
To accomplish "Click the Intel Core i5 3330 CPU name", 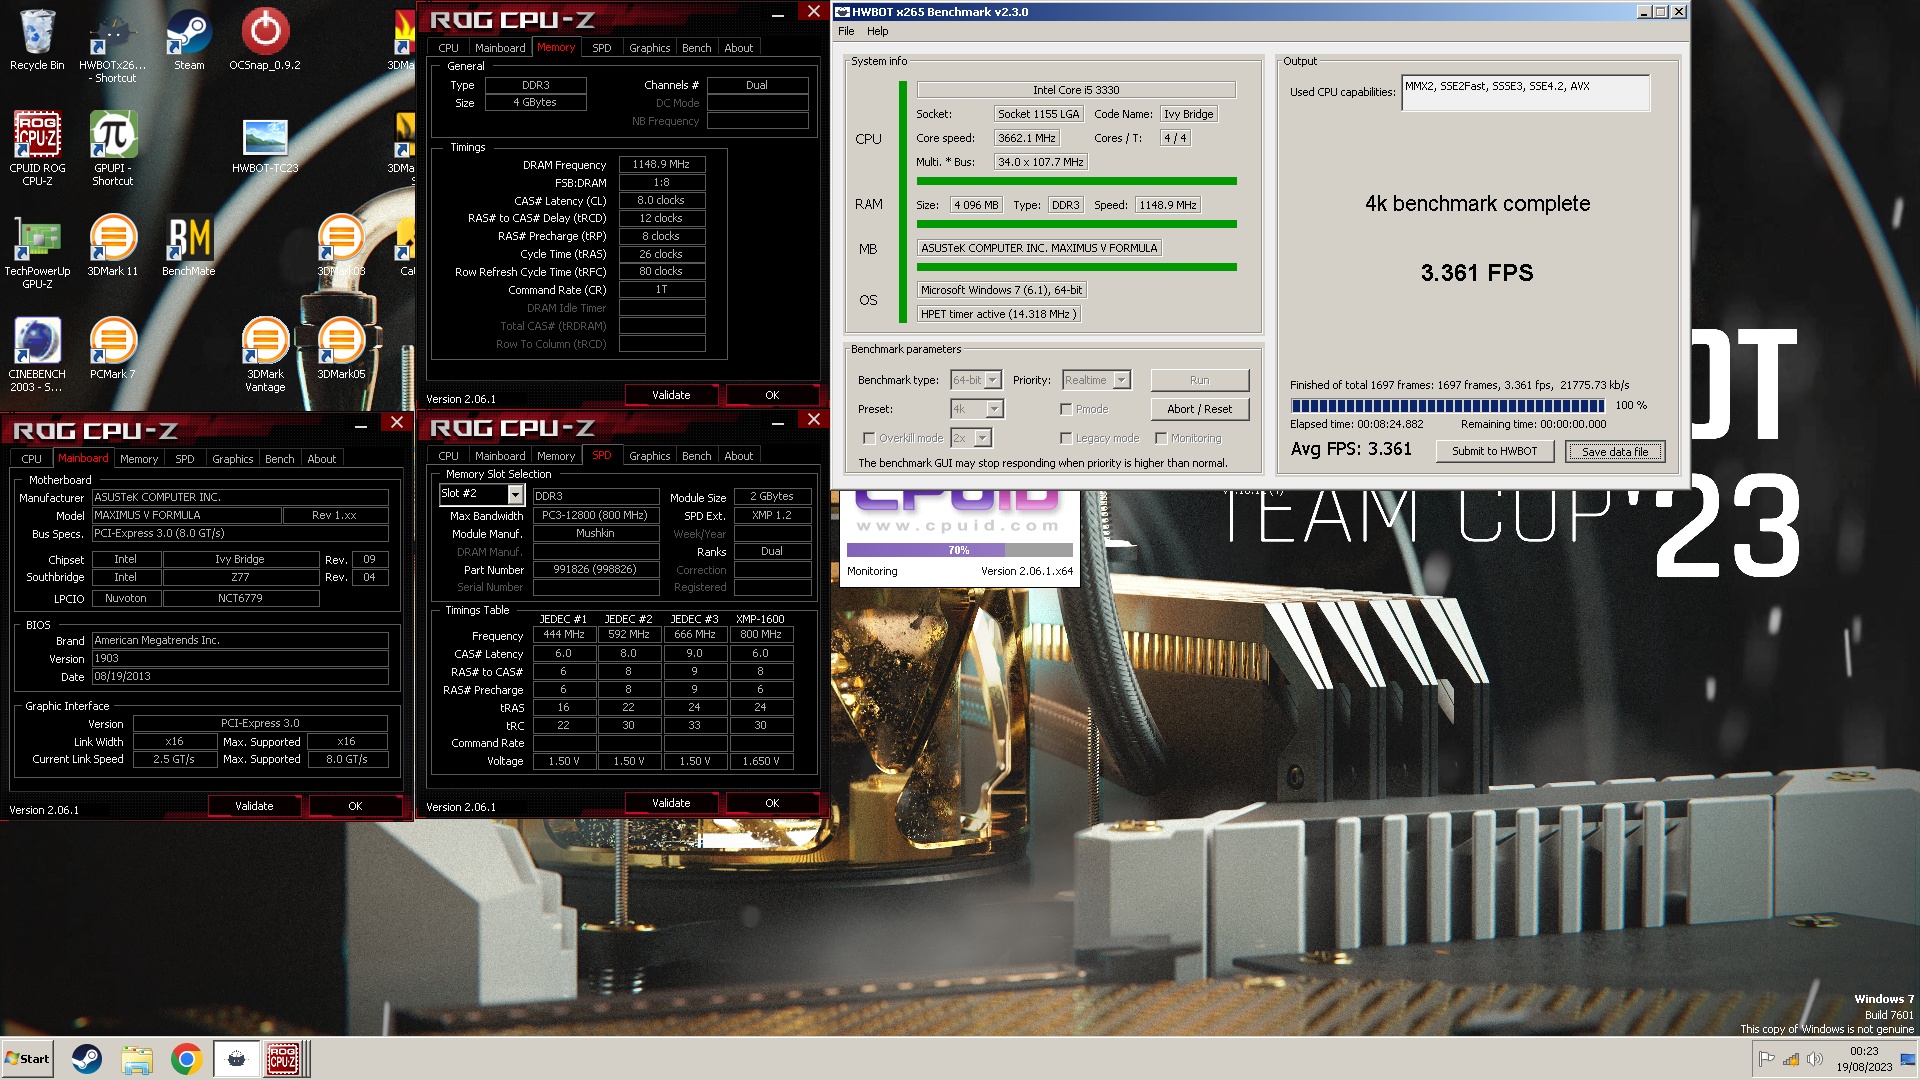I will 1076,90.
